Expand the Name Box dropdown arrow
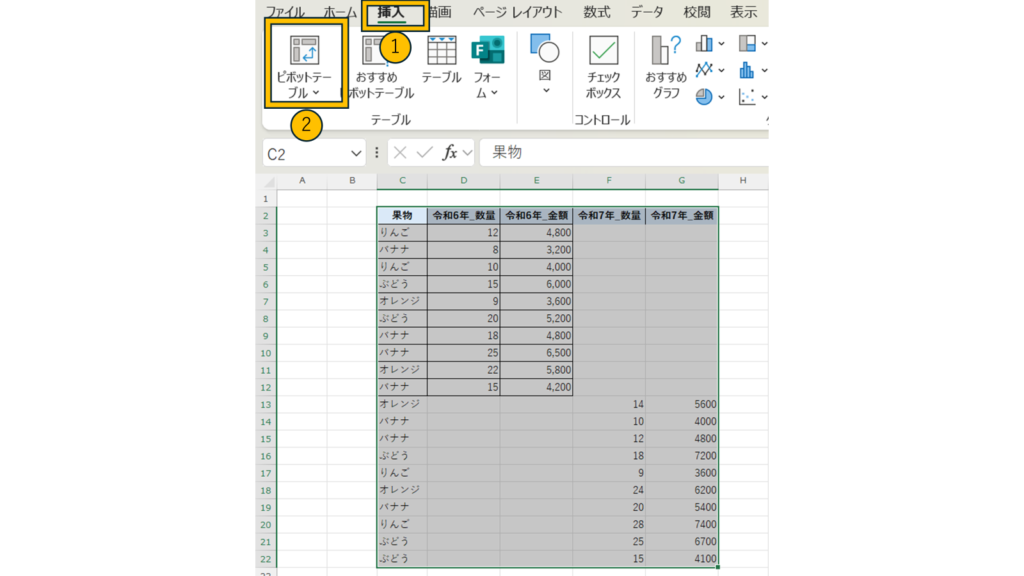1024x576 pixels. click(x=356, y=154)
